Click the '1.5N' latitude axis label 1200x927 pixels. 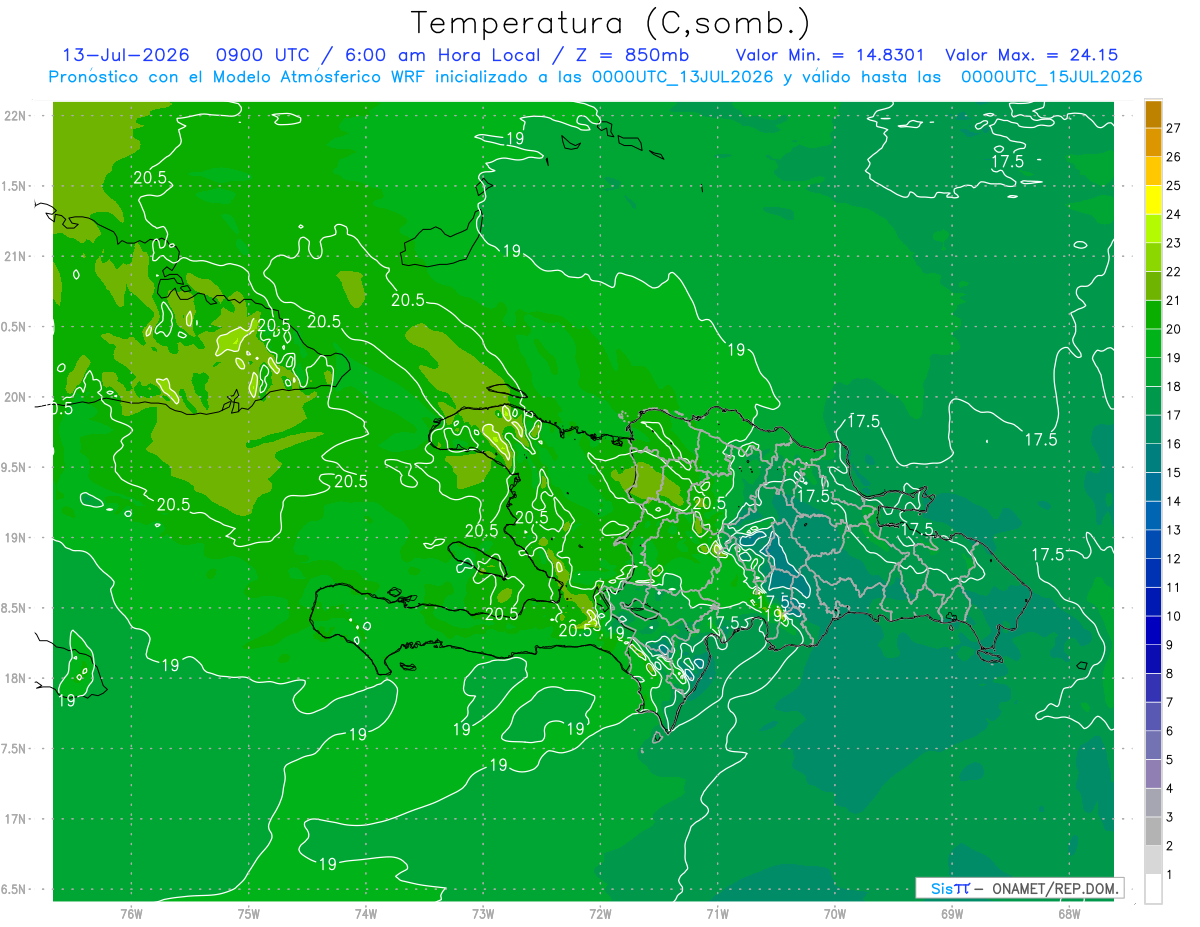(14, 186)
